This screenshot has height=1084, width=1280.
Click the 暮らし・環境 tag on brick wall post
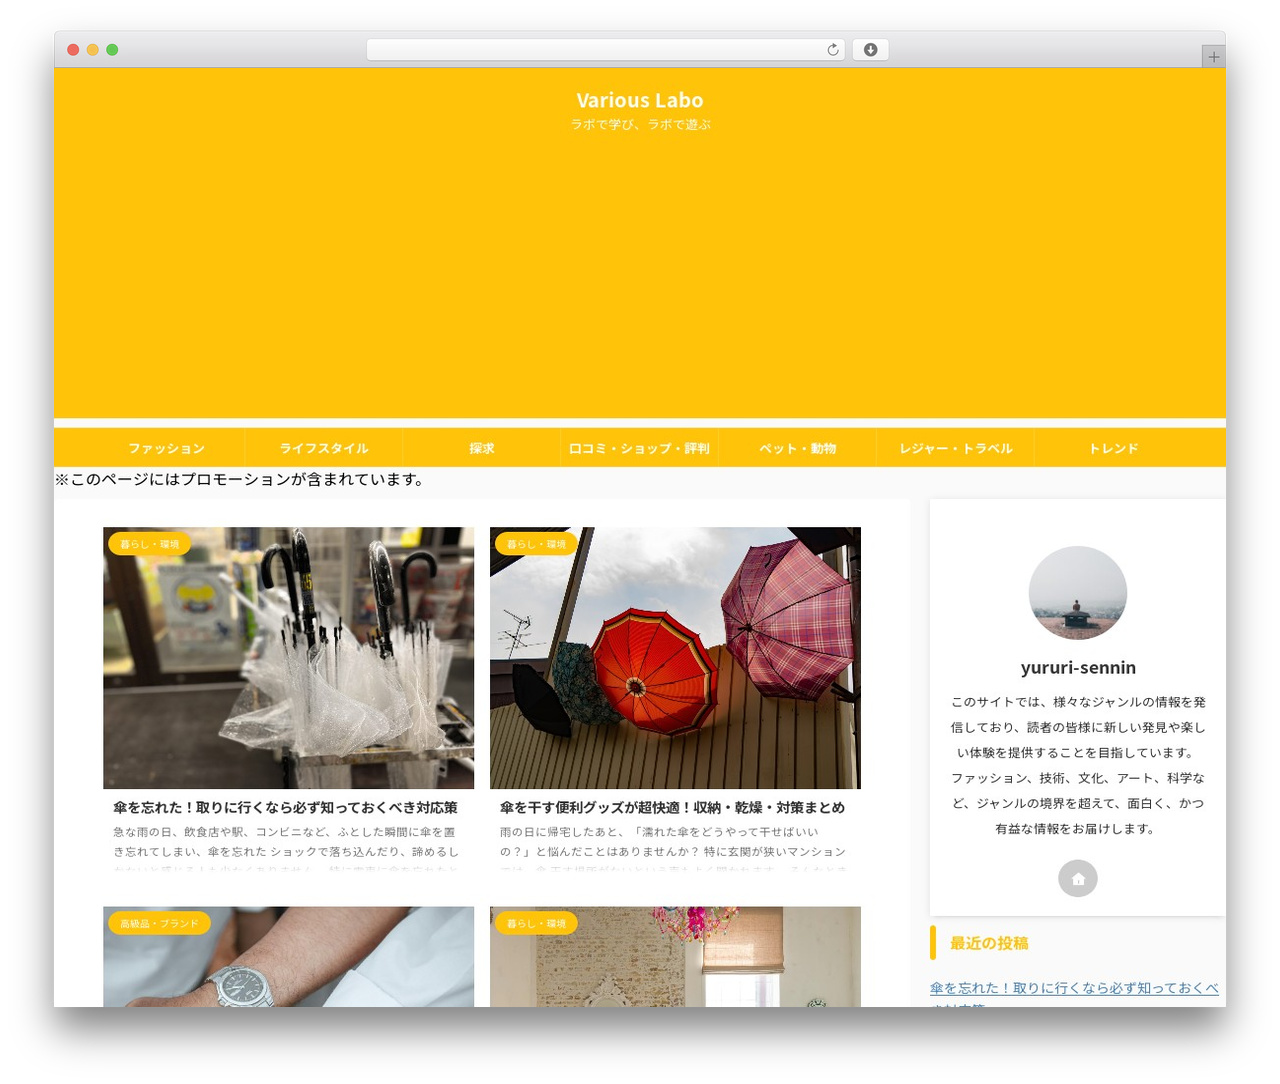tap(536, 923)
